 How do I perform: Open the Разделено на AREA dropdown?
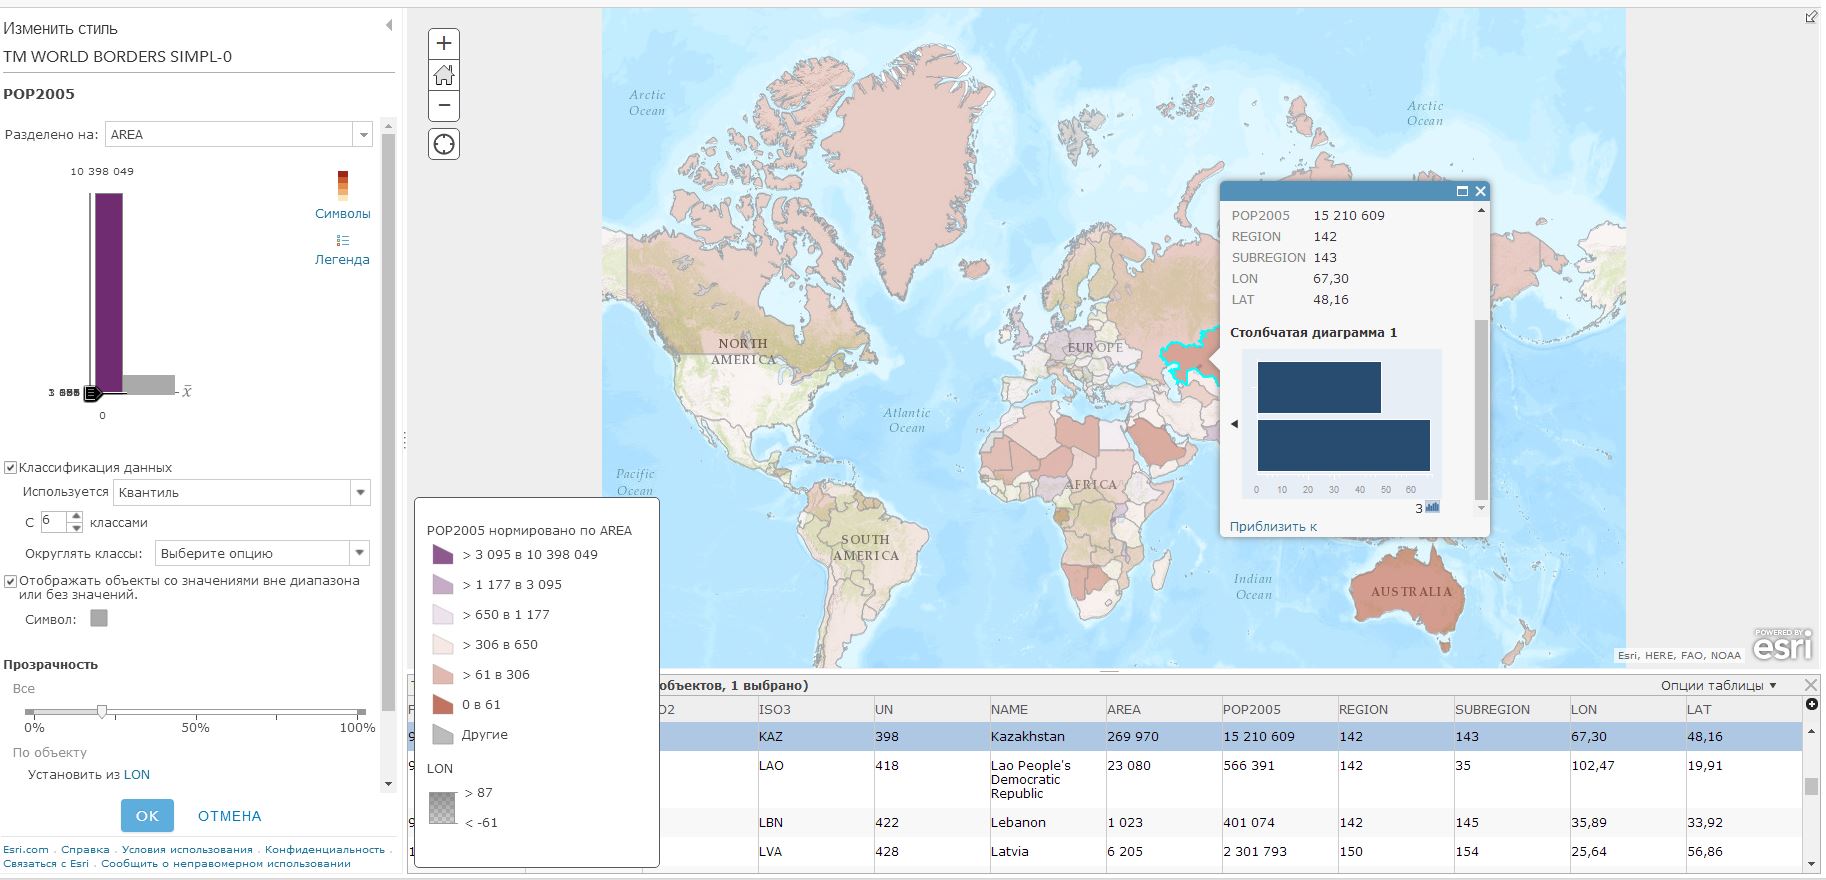coord(363,135)
